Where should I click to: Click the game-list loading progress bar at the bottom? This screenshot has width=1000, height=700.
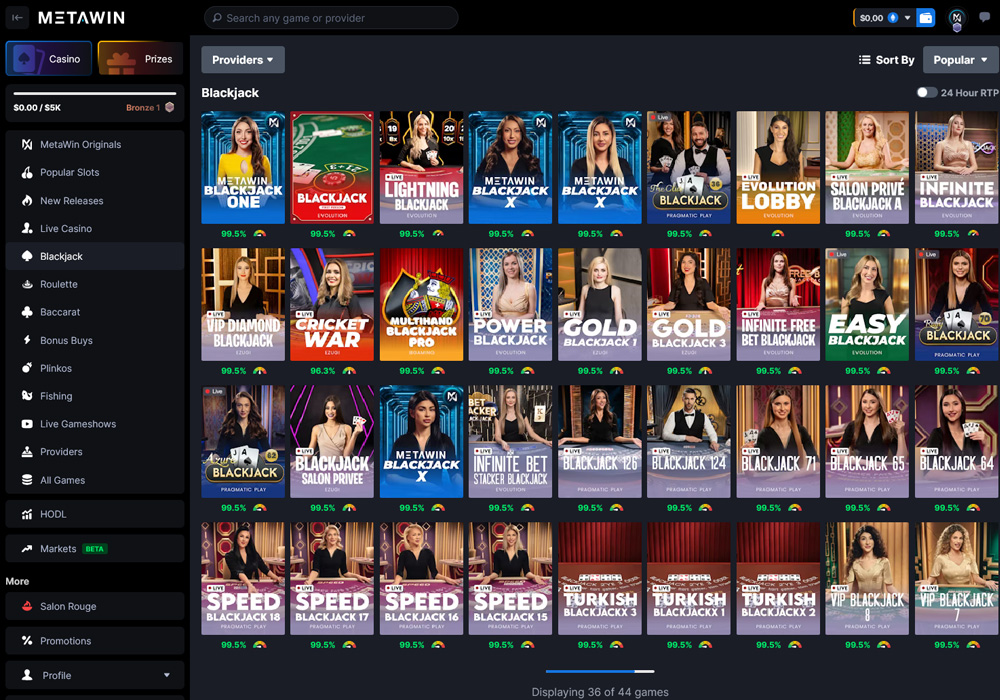(x=600, y=671)
